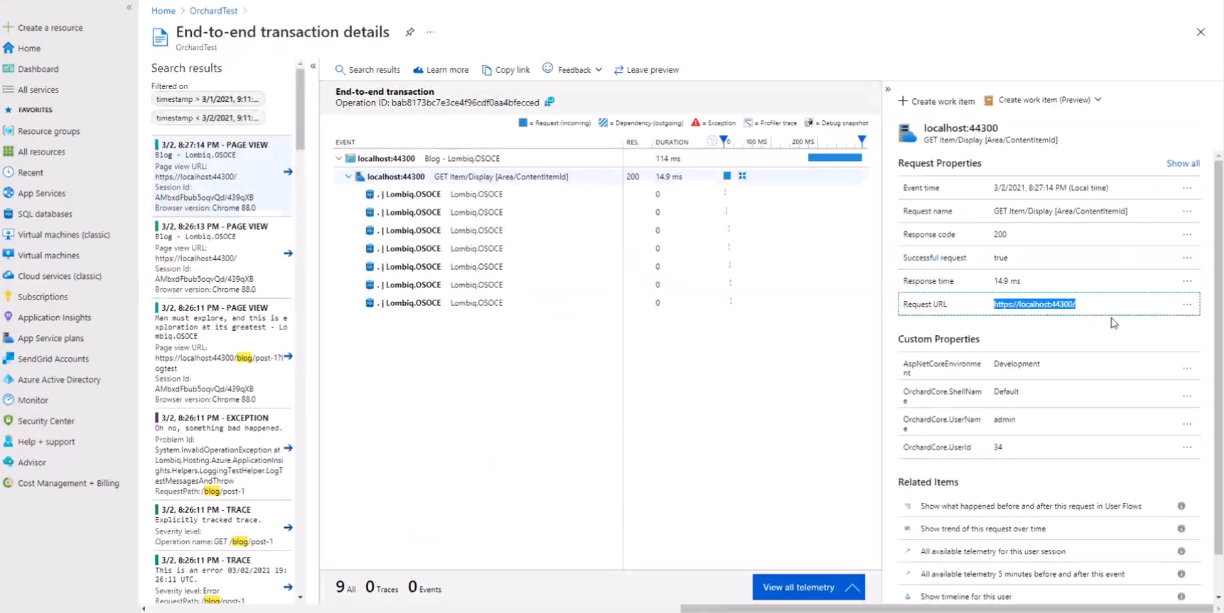
Task: Open Help + support
Action: coord(44,442)
